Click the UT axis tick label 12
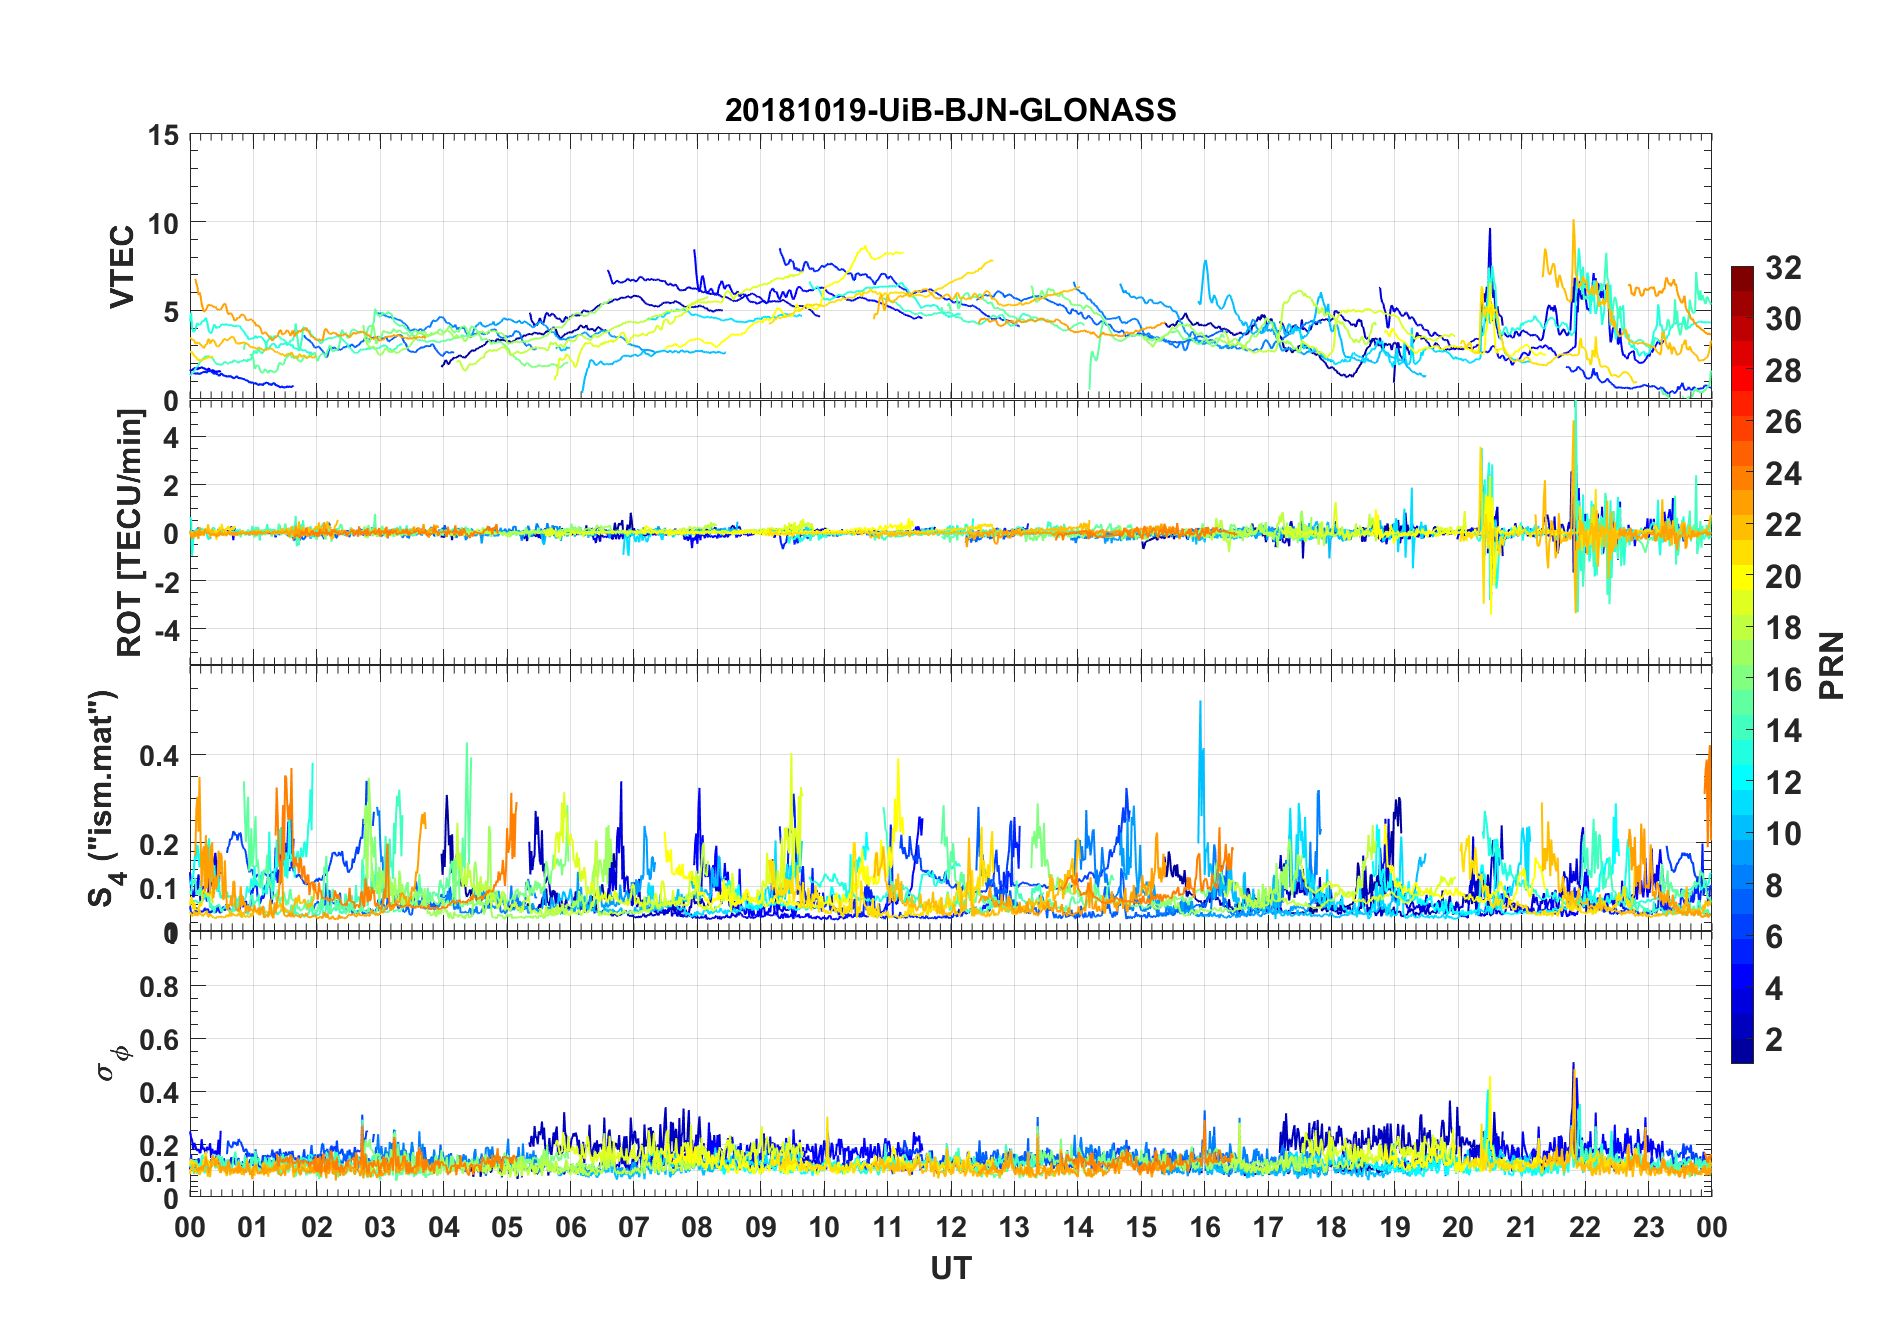This screenshot has height=1330, width=1902. coord(951,1227)
